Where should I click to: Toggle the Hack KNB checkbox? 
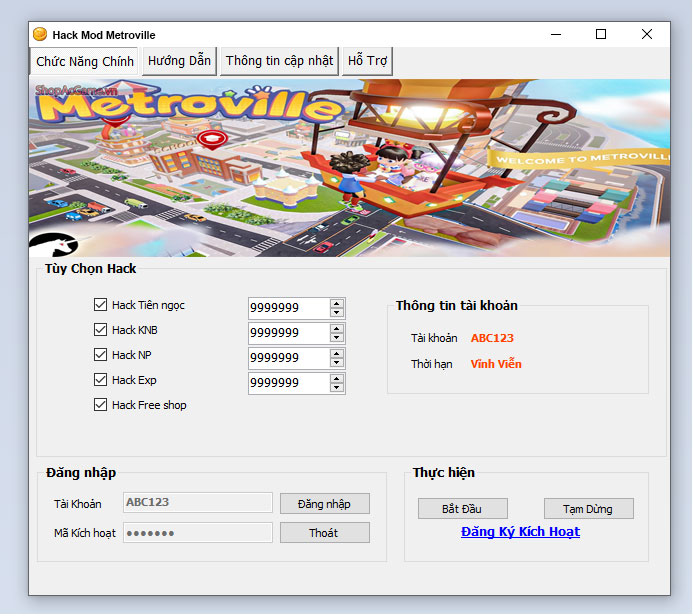click(100, 330)
